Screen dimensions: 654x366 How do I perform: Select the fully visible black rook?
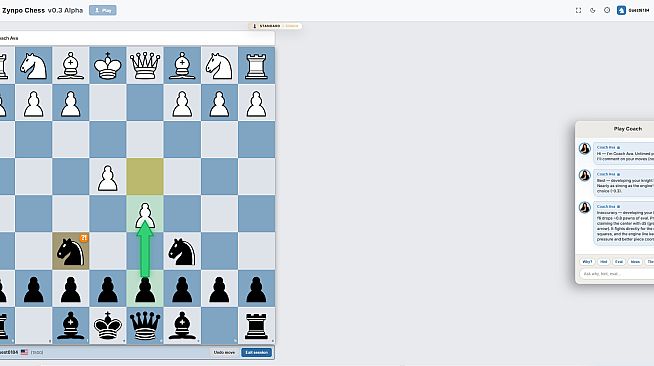pyautogui.click(x=256, y=326)
